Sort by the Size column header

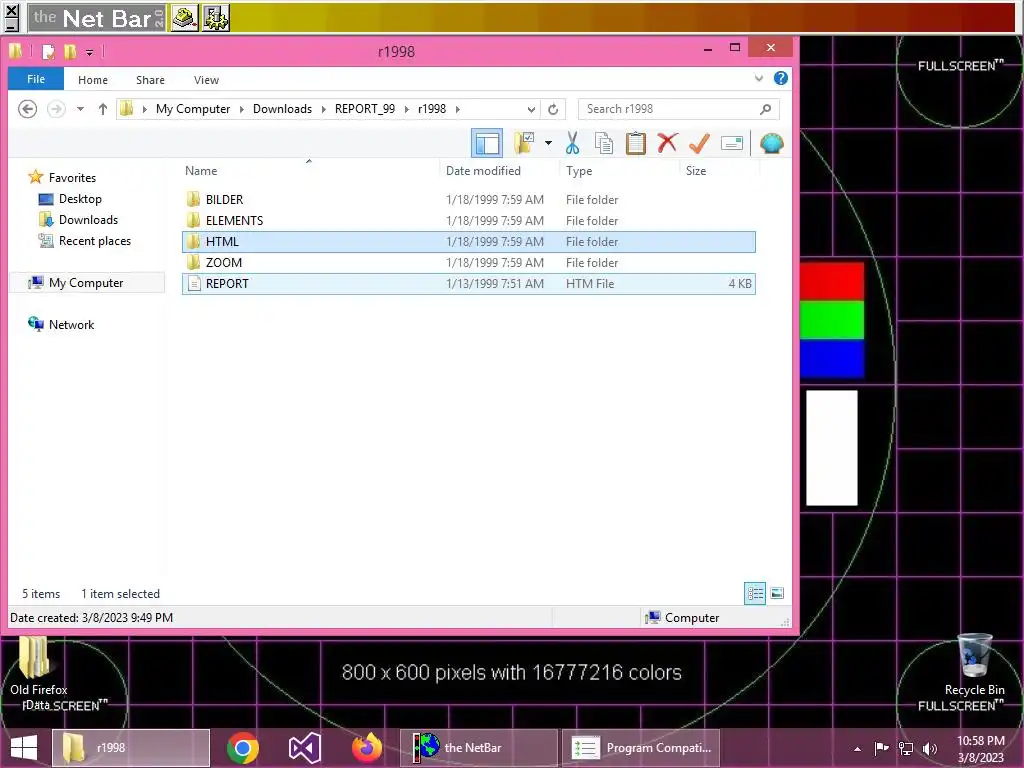[718, 170]
